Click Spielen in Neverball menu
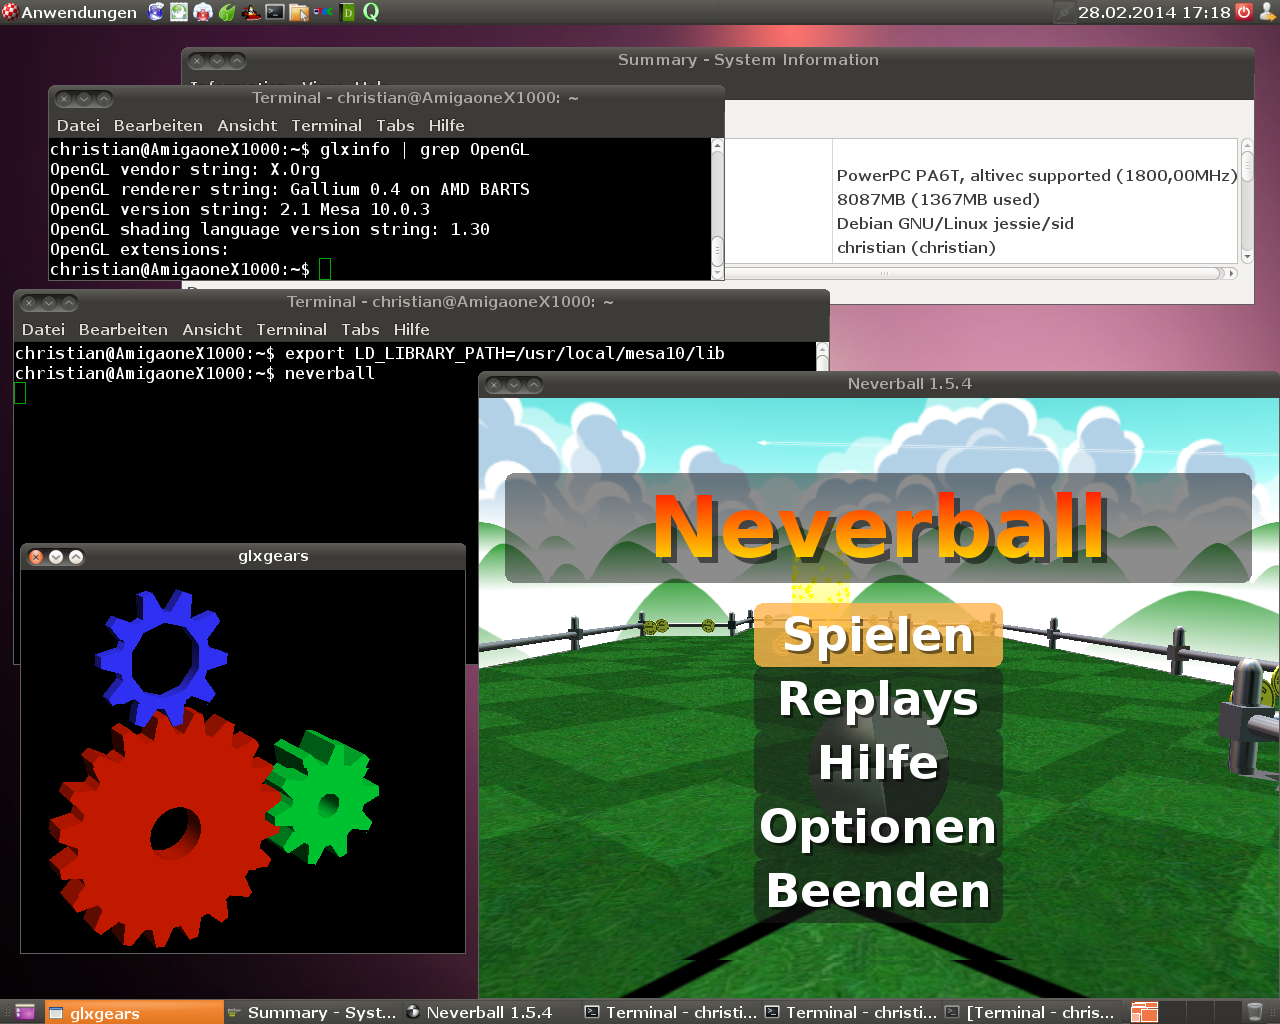1280x1024 pixels. (x=878, y=635)
